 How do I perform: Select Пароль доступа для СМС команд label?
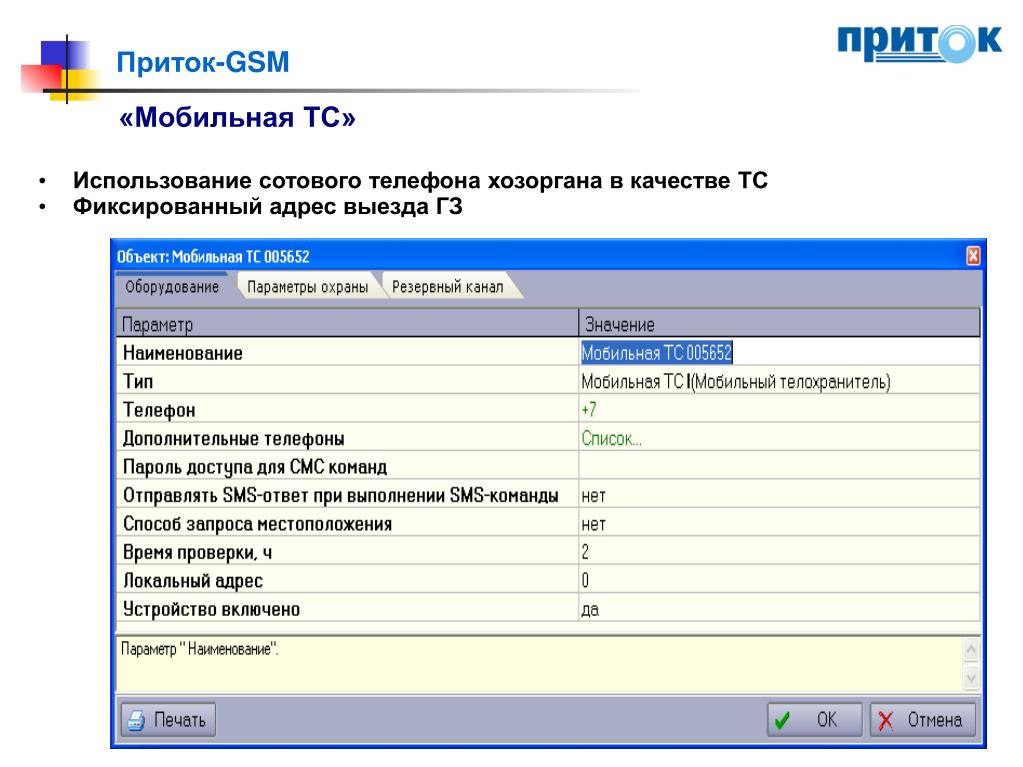click(254, 467)
